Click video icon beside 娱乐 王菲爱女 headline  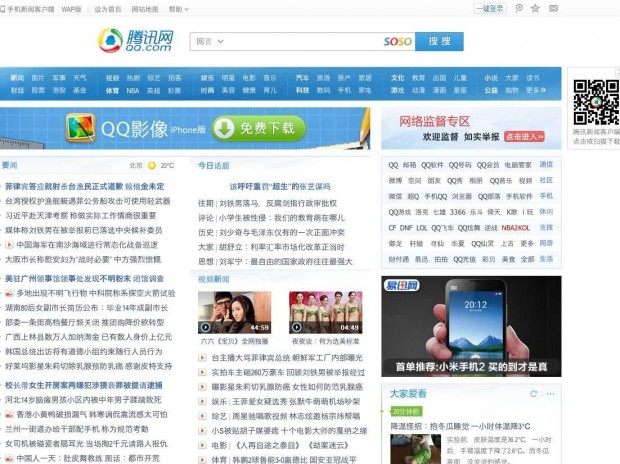[202, 402]
